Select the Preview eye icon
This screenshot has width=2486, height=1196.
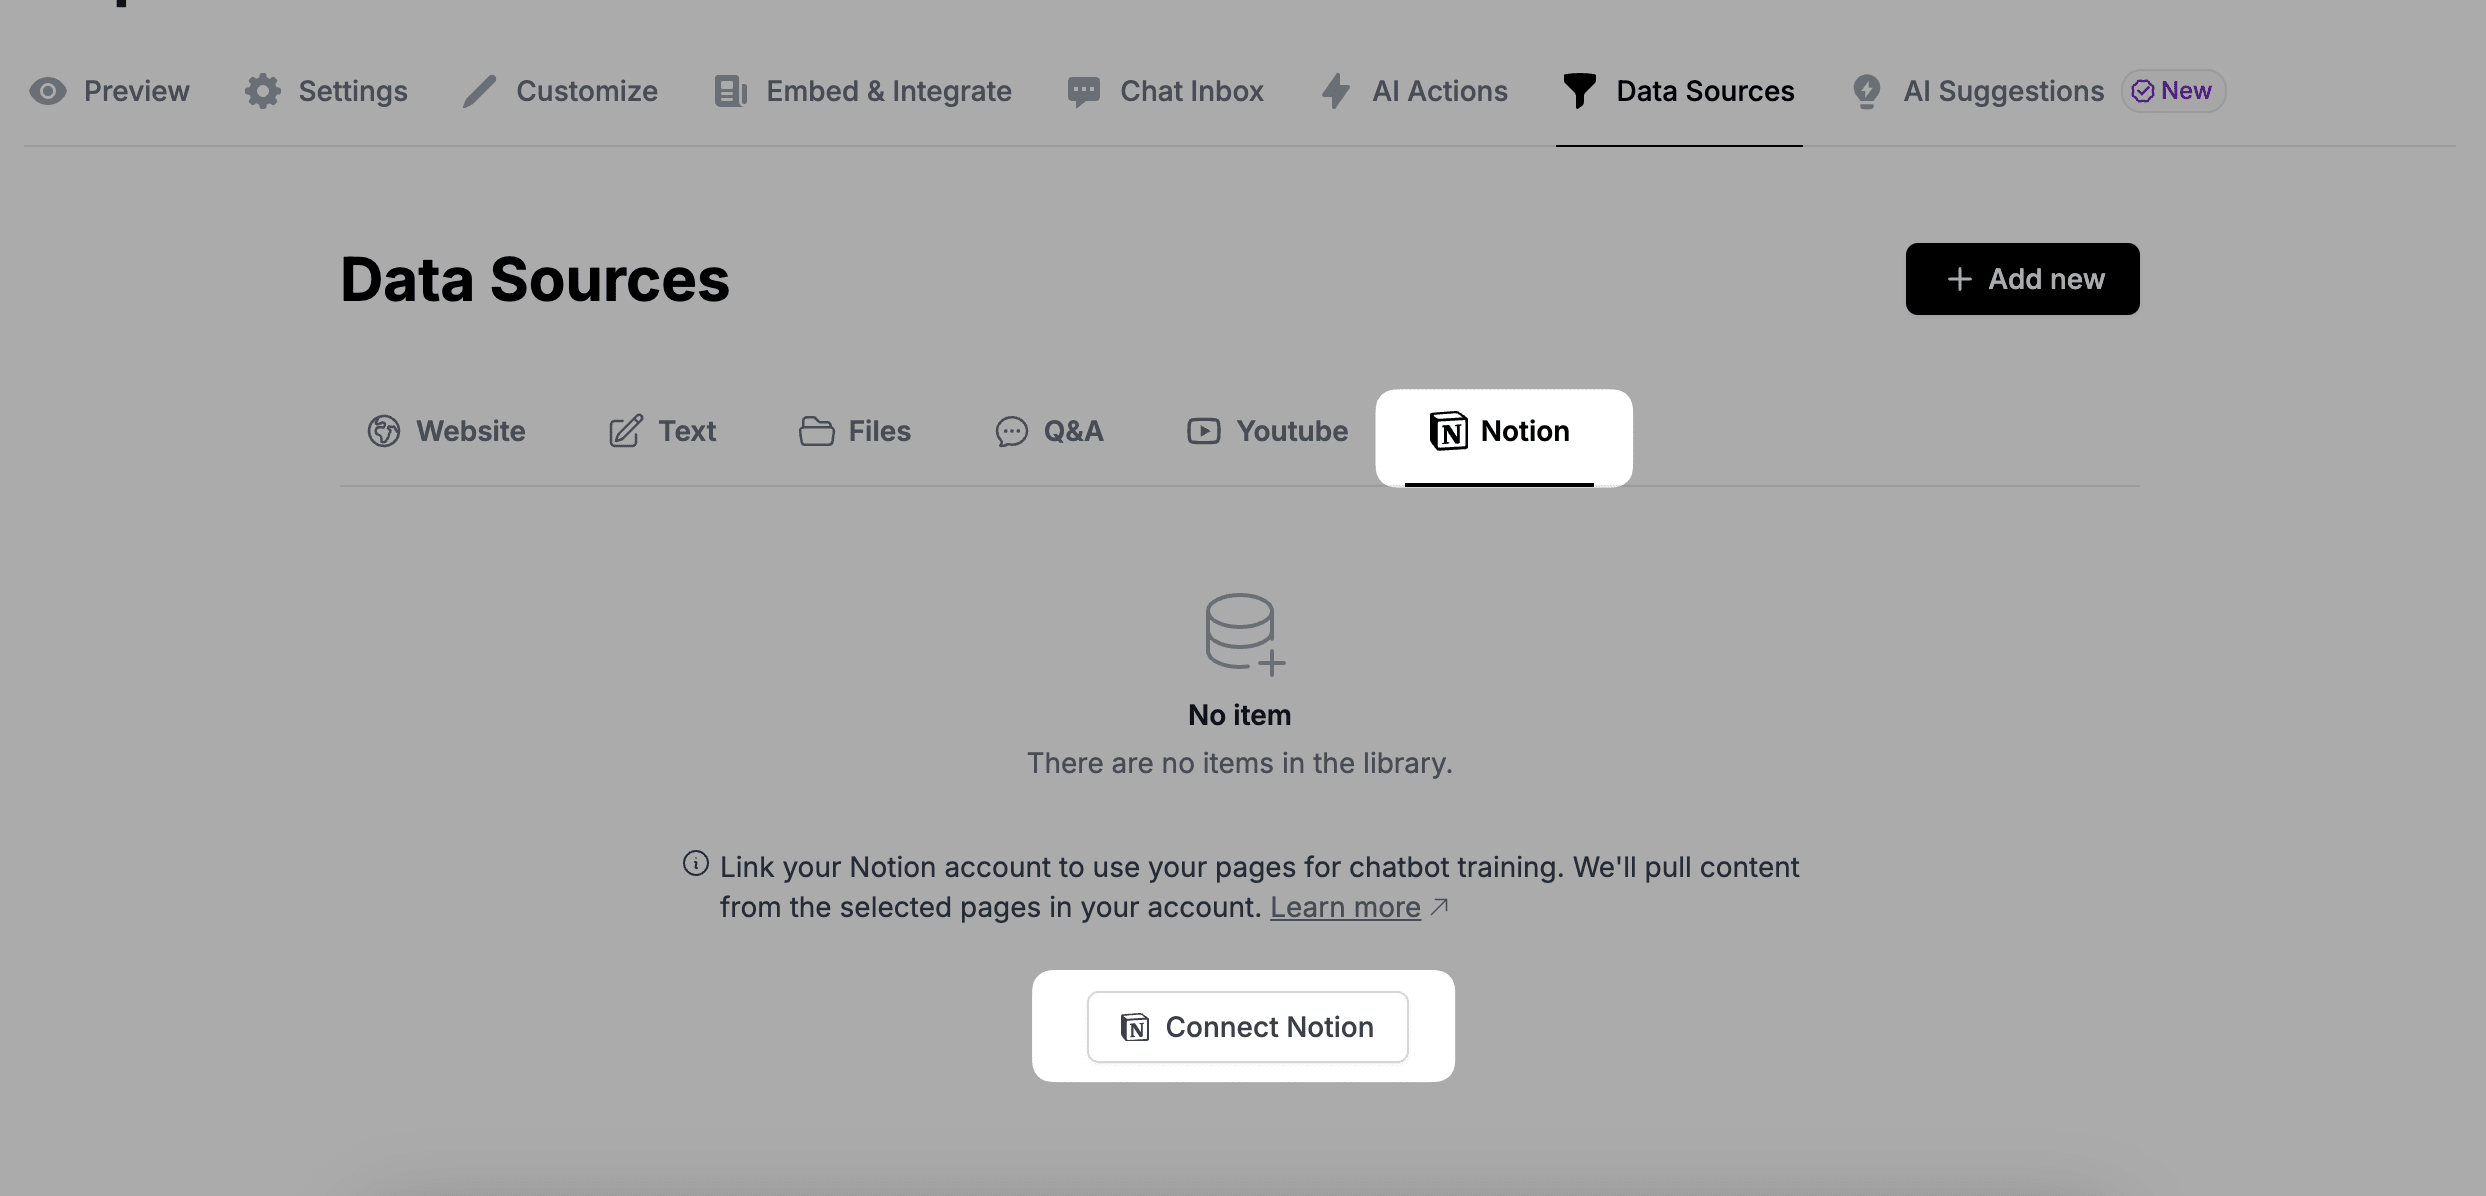pyautogui.click(x=47, y=91)
